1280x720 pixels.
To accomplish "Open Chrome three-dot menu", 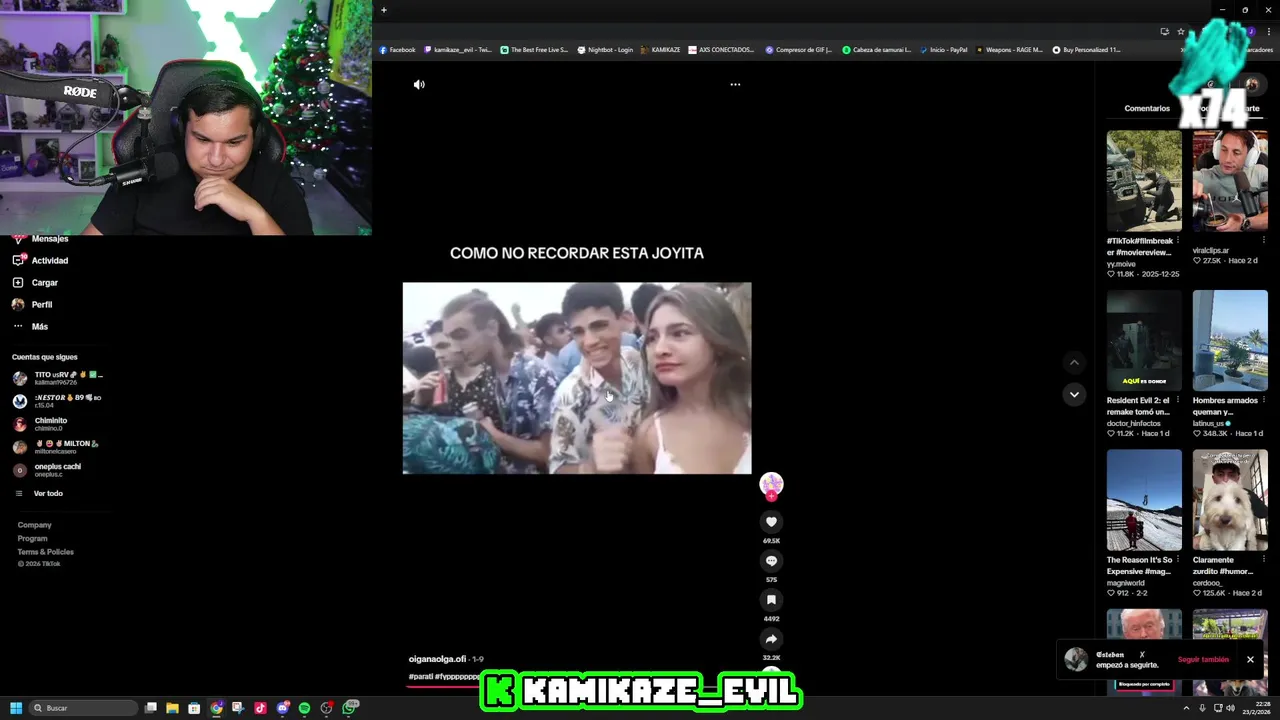I will [1269, 32].
